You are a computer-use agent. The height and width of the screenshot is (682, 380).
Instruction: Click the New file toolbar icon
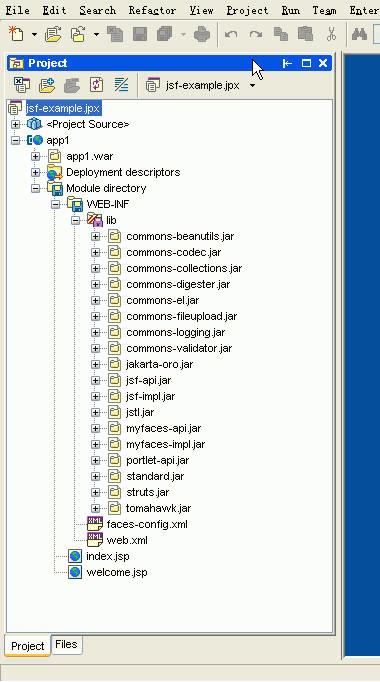tap(16, 33)
